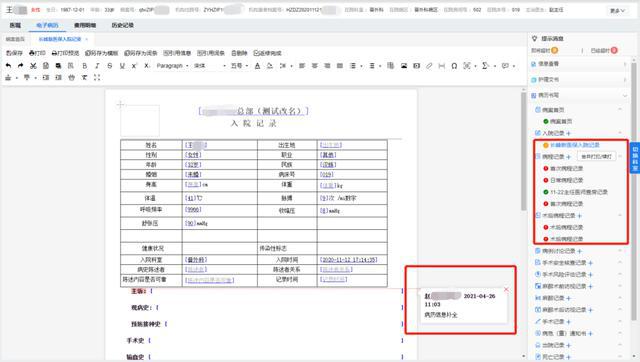Switch to the 历史记录 tab
The image size is (640, 362).
coord(122,25)
